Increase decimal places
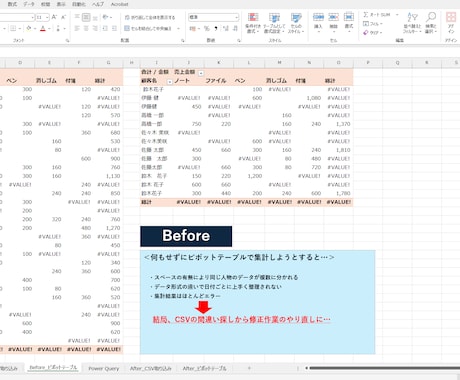 point(226,29)
